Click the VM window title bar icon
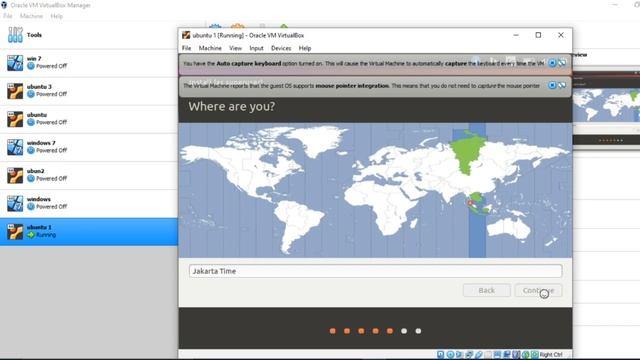This screenshot has height=360, width=640. tap(186, 35)
